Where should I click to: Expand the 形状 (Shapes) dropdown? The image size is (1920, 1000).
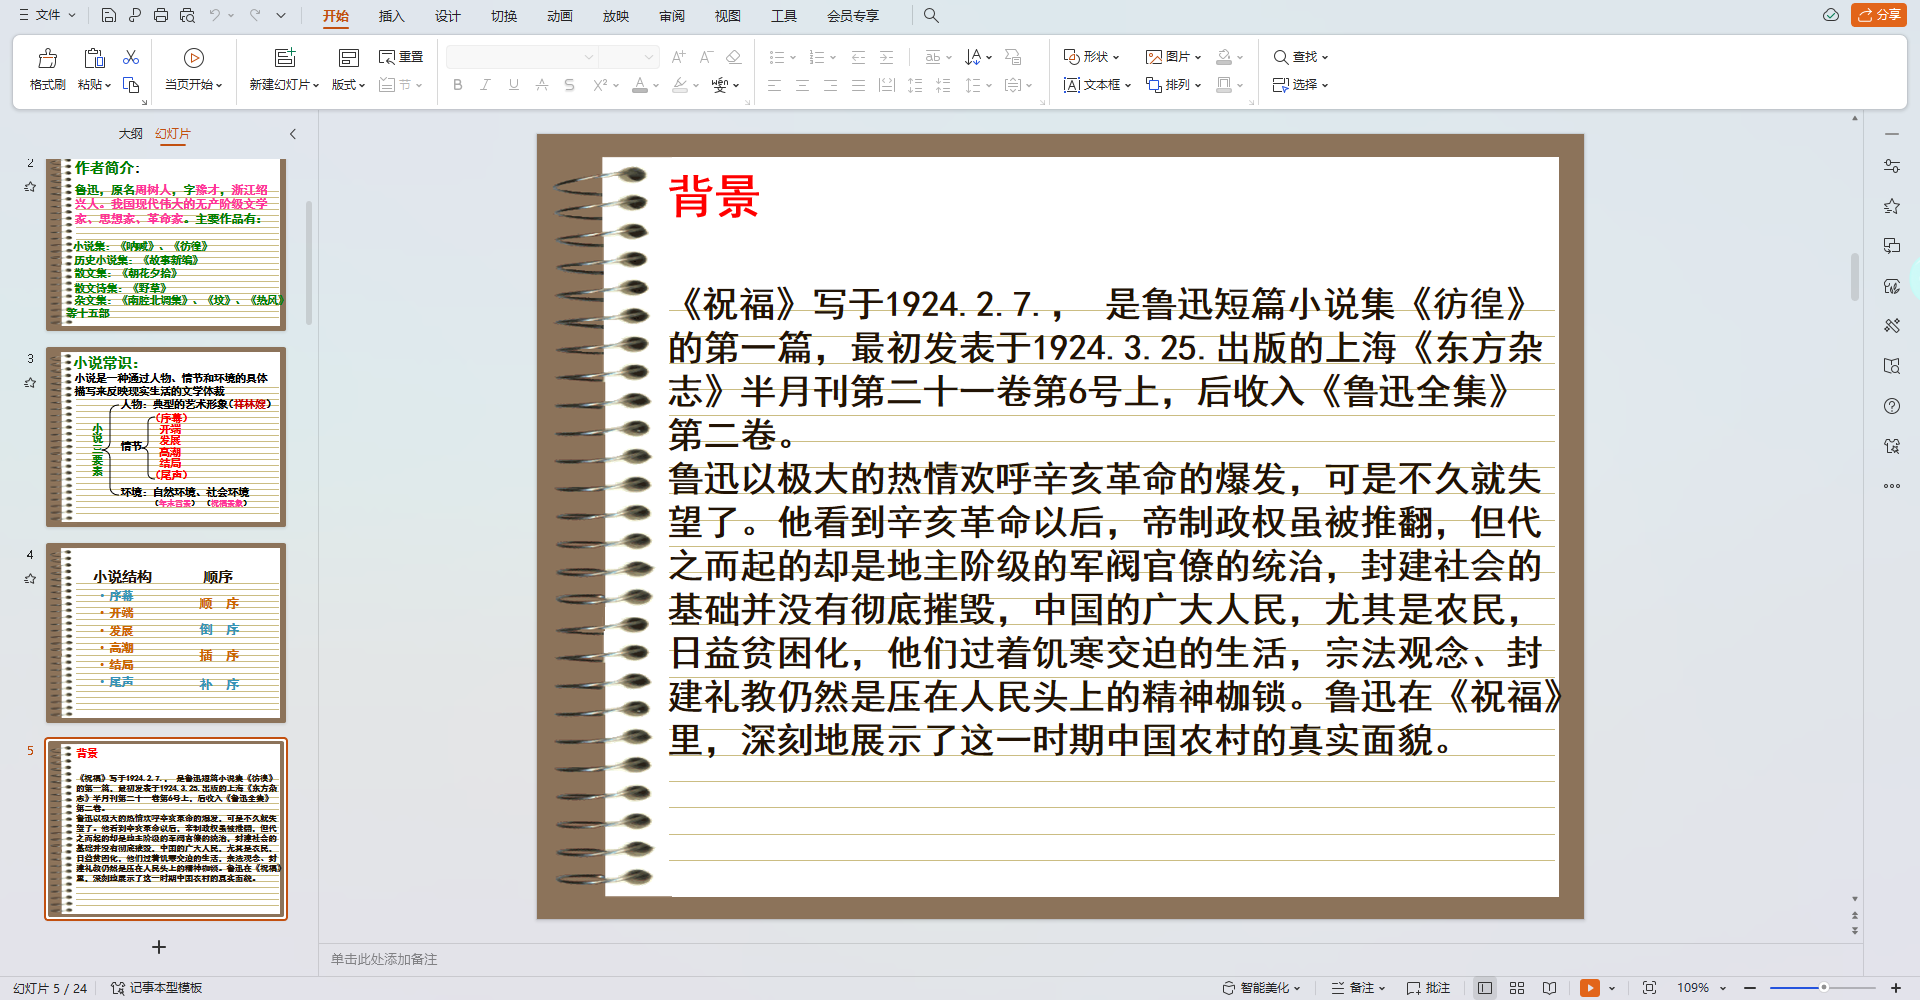1091,57
